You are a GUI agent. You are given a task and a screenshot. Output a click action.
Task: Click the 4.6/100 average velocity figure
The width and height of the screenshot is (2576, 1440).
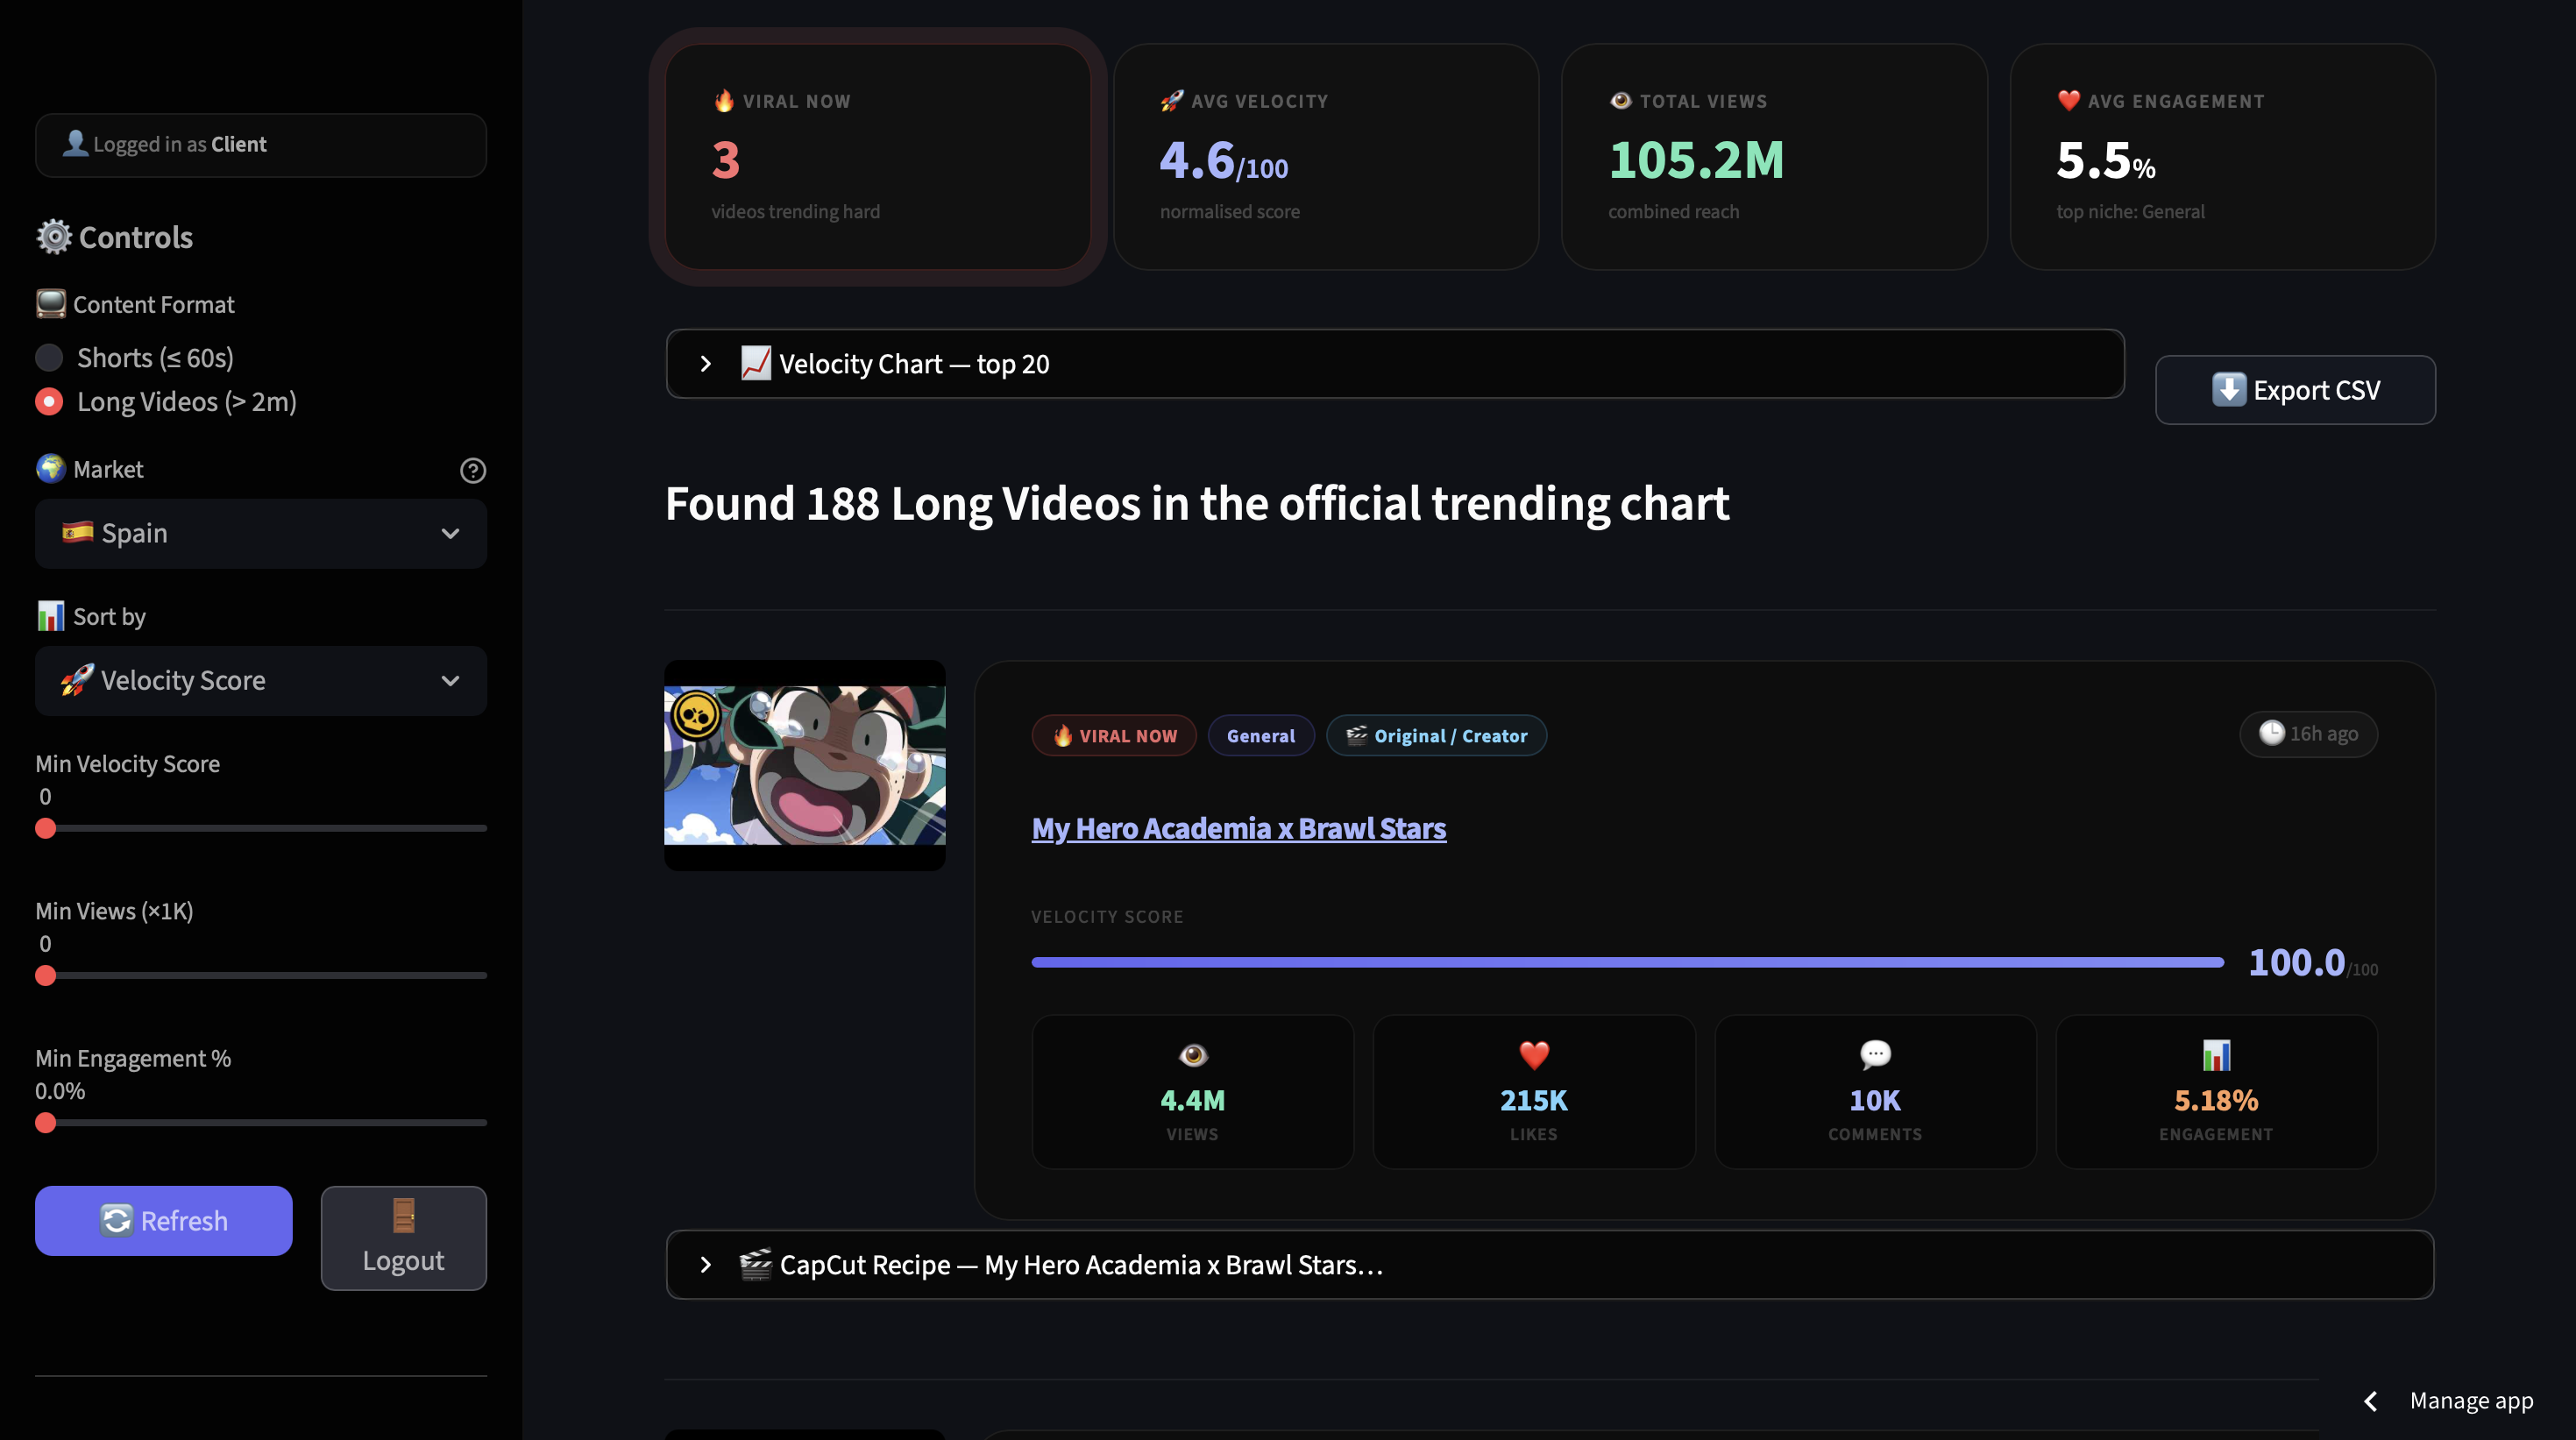click(1223, 160)
